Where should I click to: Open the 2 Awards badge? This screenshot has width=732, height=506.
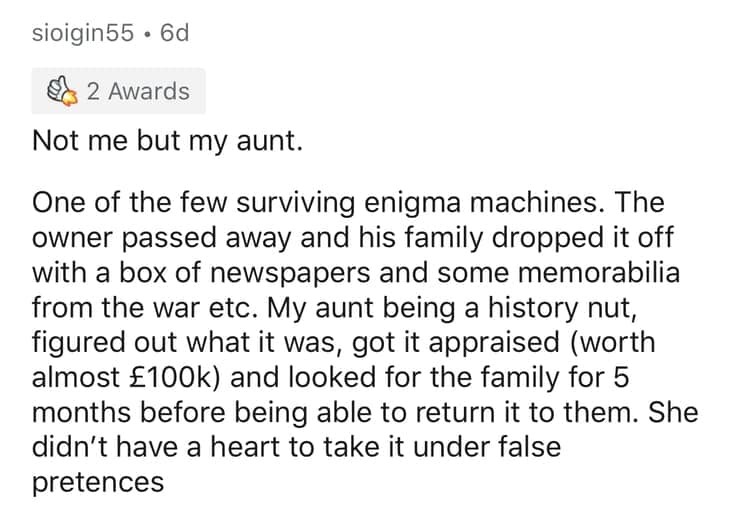(118, 91)
